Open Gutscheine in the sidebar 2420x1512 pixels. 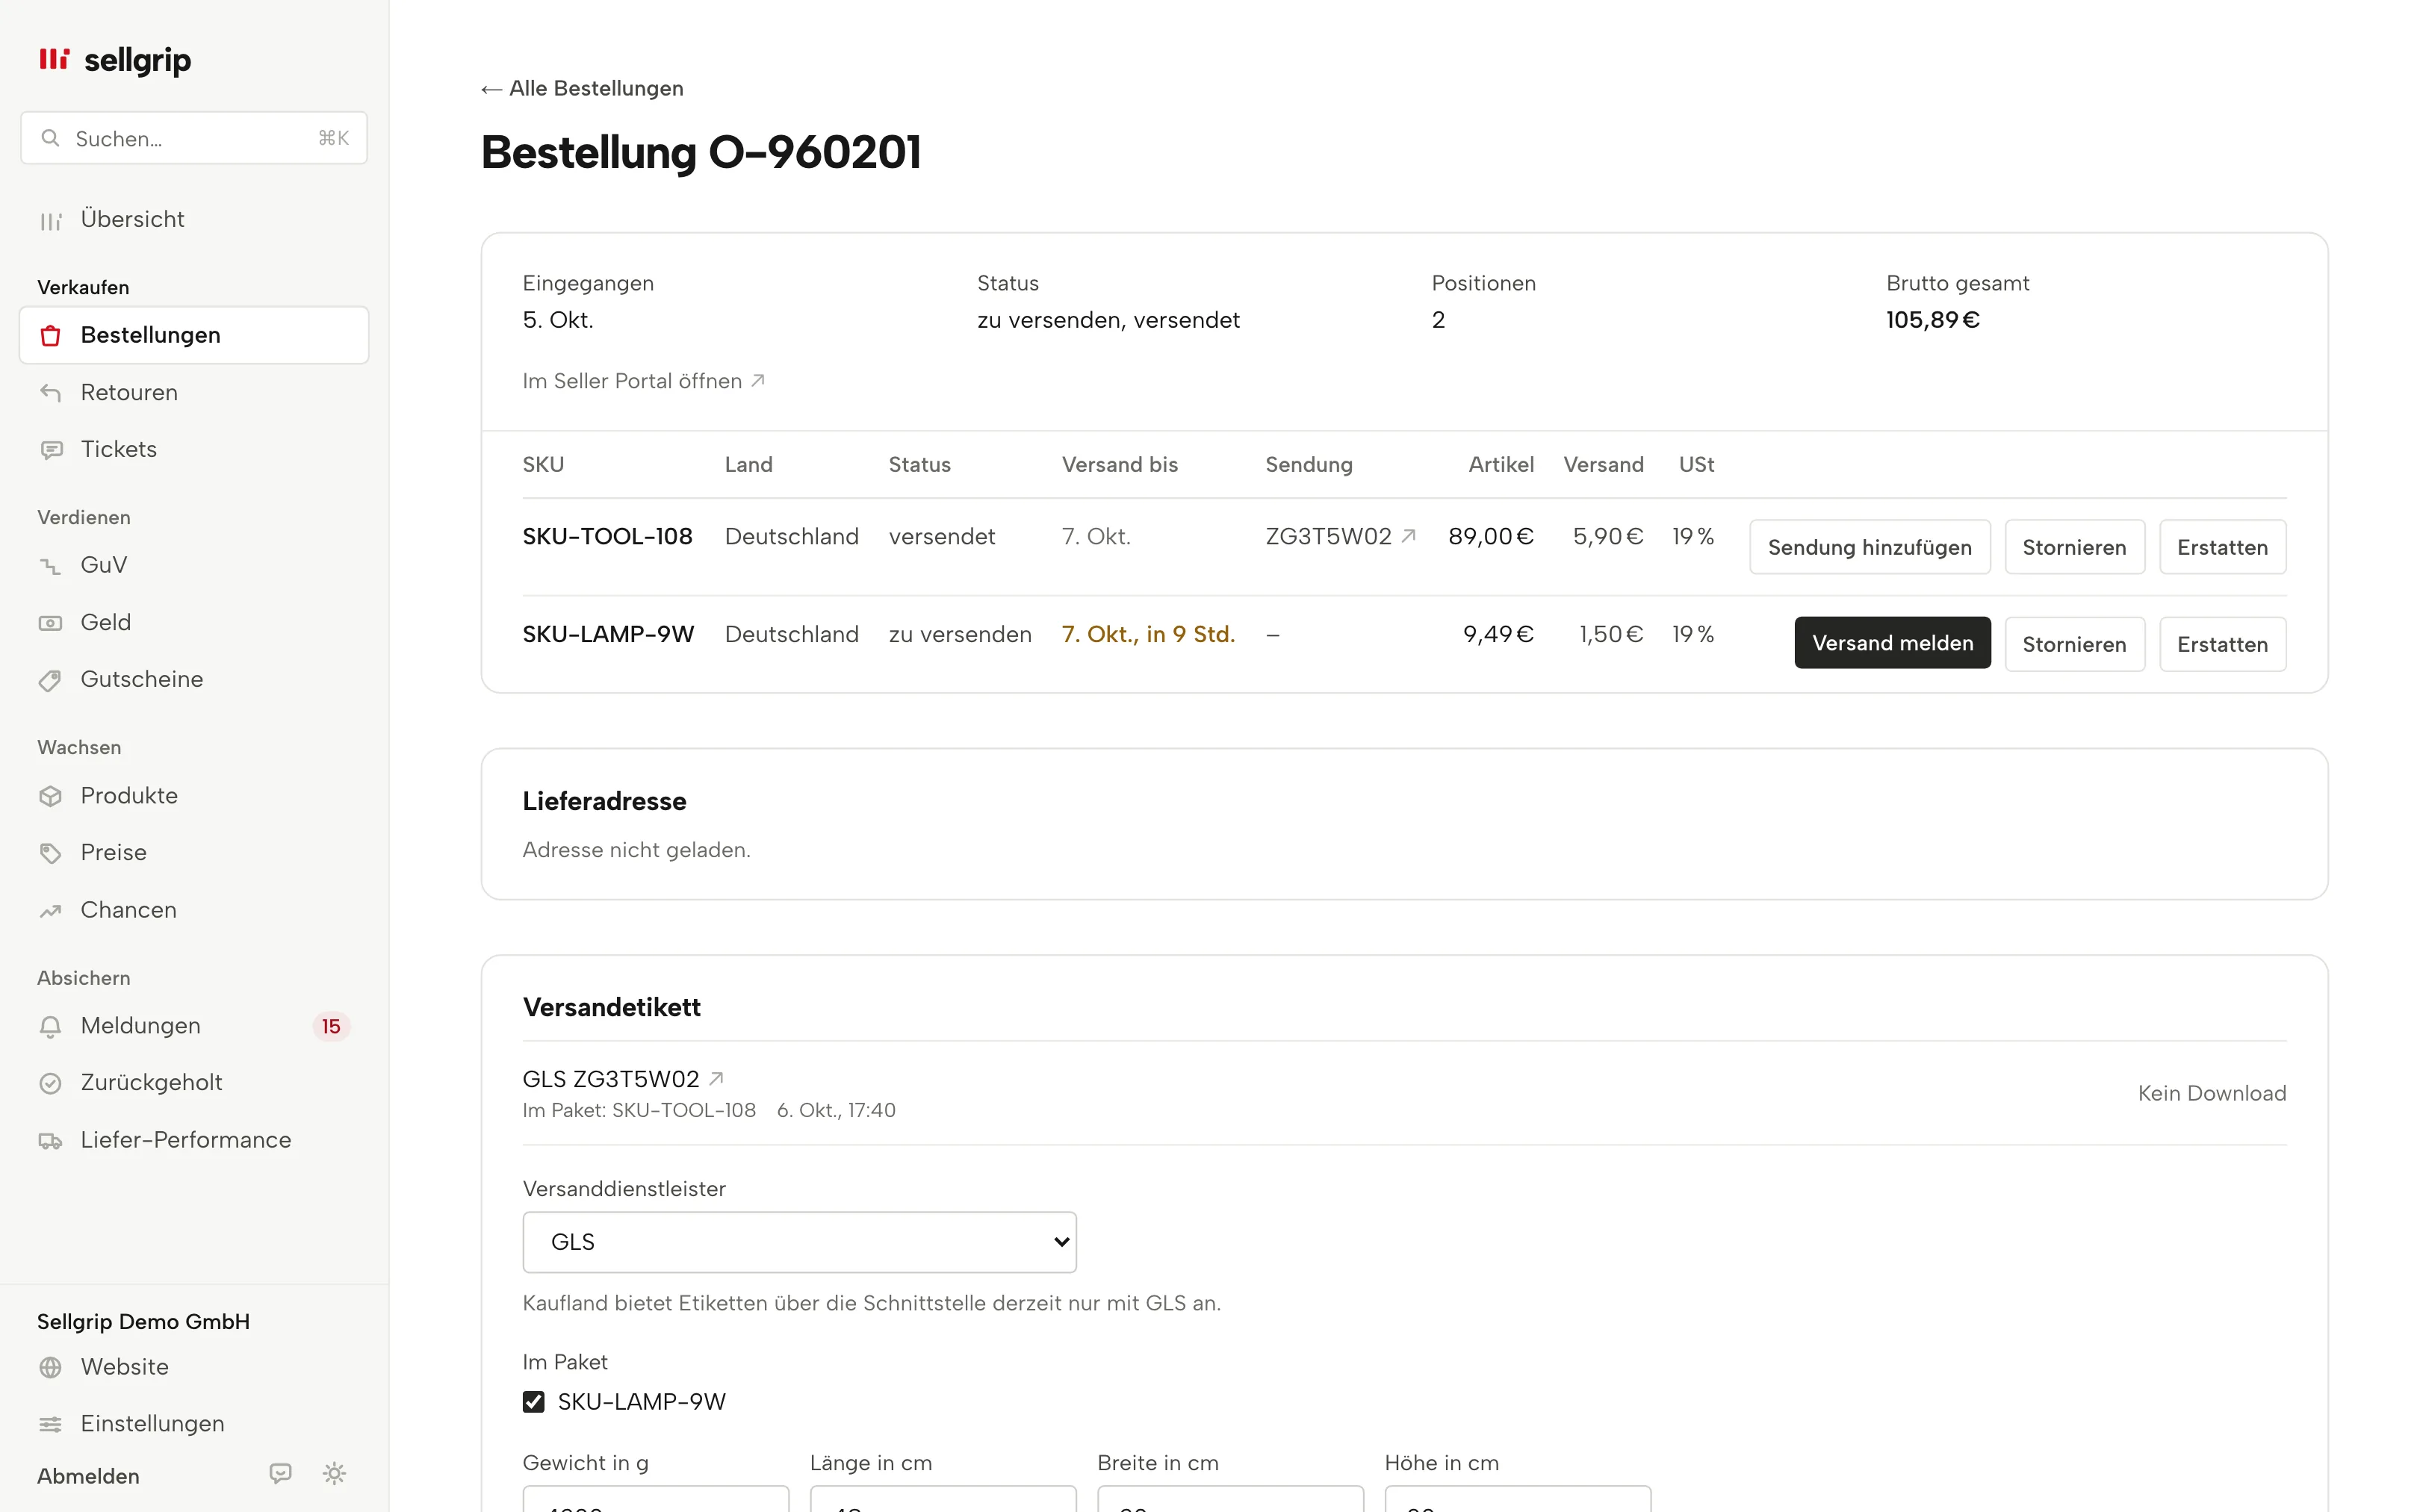194,679
